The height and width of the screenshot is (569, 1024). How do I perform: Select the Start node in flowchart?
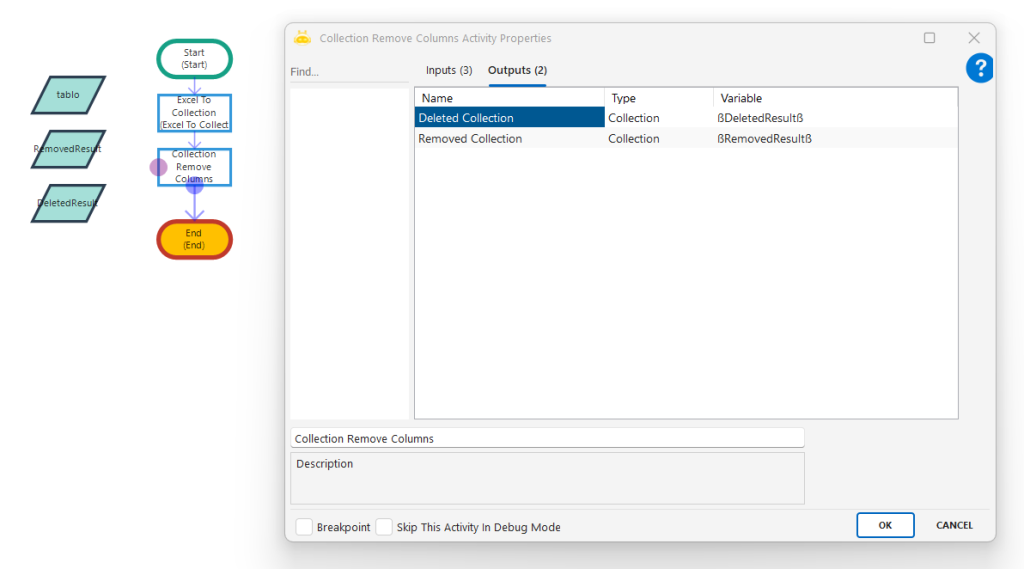[x=194, y=59]
